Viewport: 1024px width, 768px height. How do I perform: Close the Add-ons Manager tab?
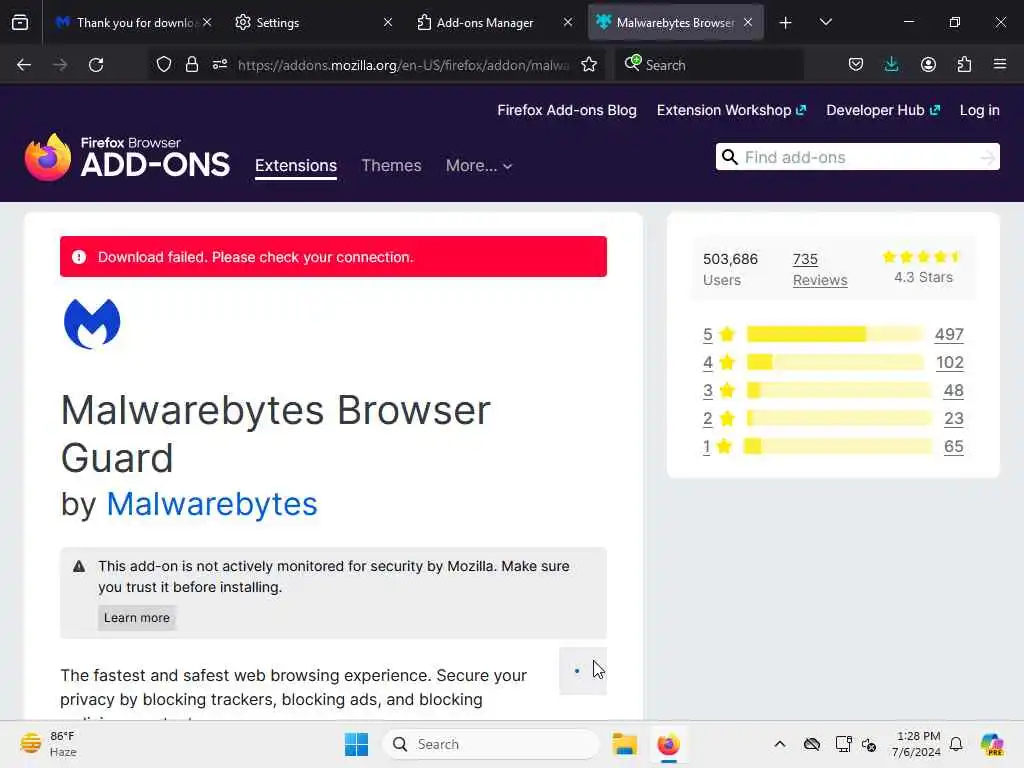click(x=568, y=22)
